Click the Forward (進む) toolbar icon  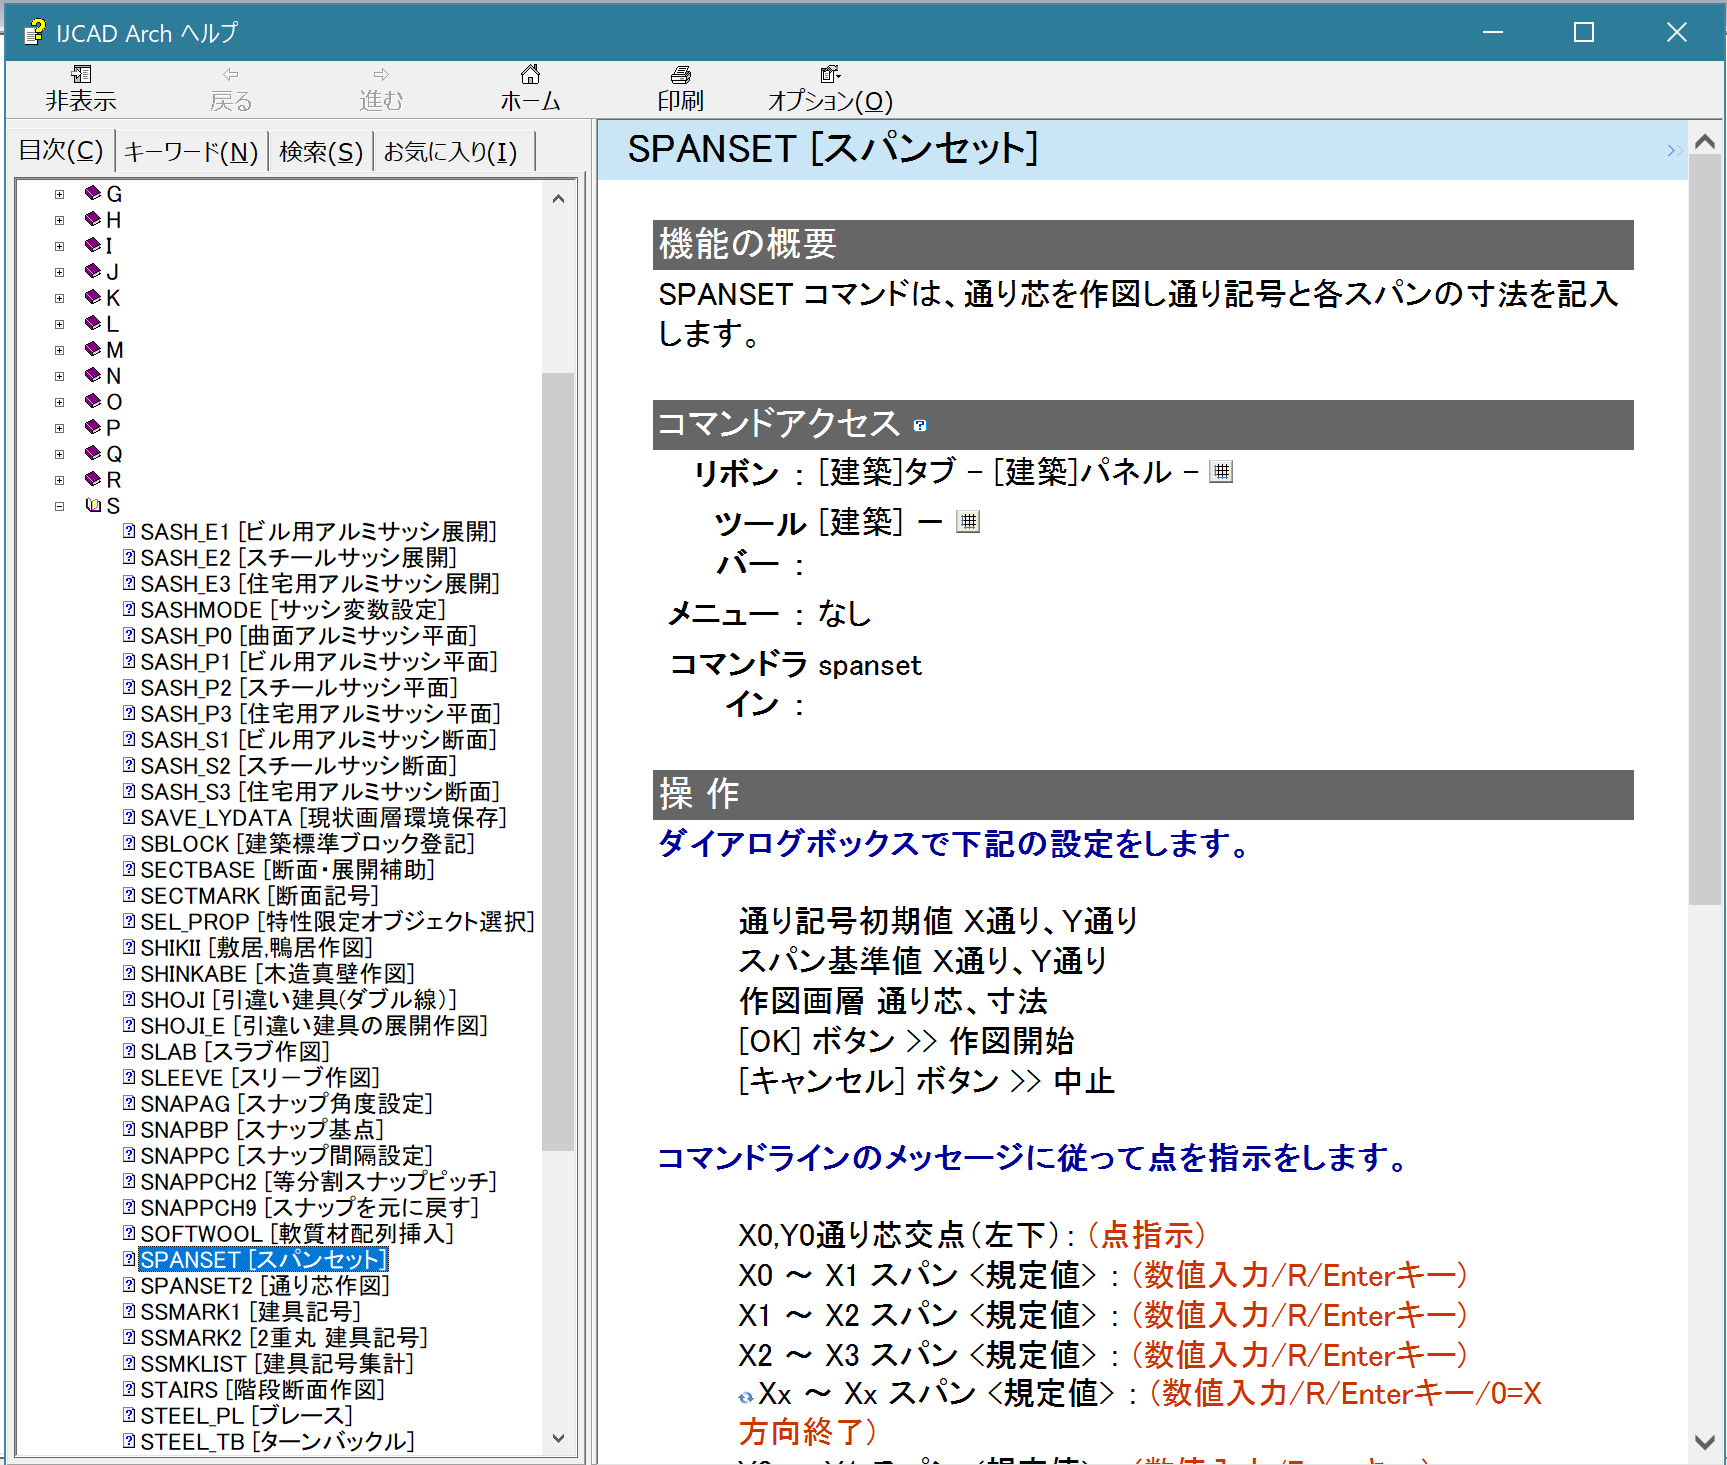pyautogui.click(x=381, y=75)
